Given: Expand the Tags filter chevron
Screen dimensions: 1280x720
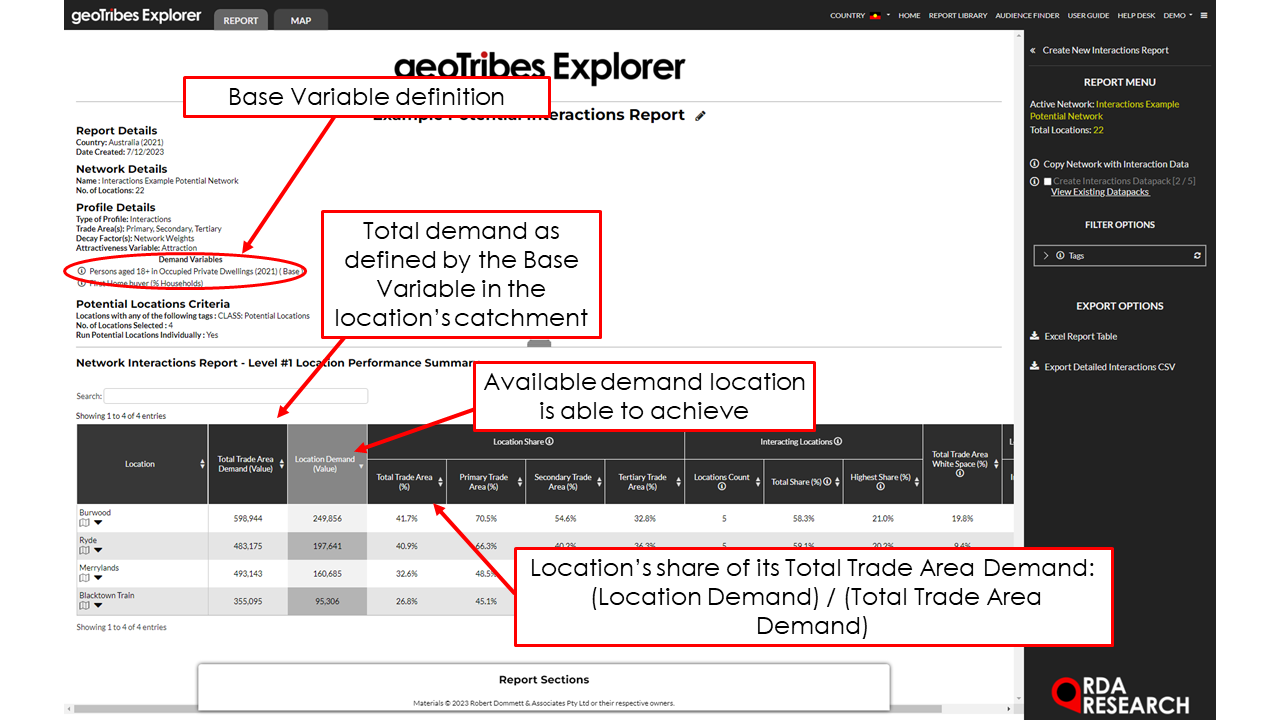Looking at the screenshot, I should click(1046, 256).
